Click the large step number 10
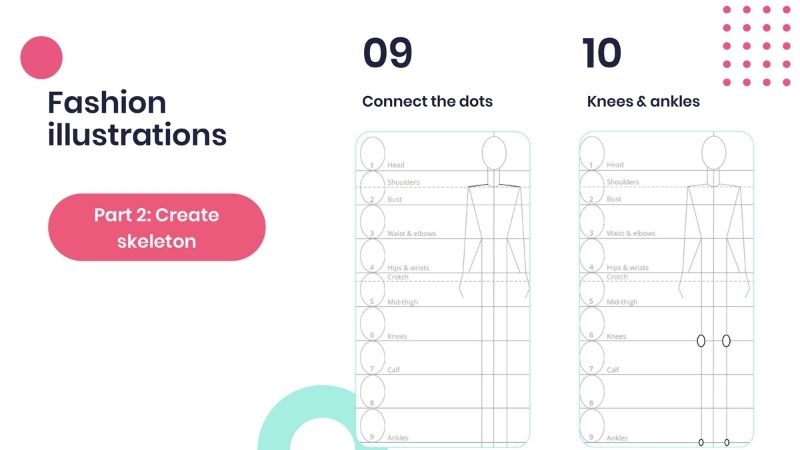Screen dimensions: 800x450 point(601,54)
